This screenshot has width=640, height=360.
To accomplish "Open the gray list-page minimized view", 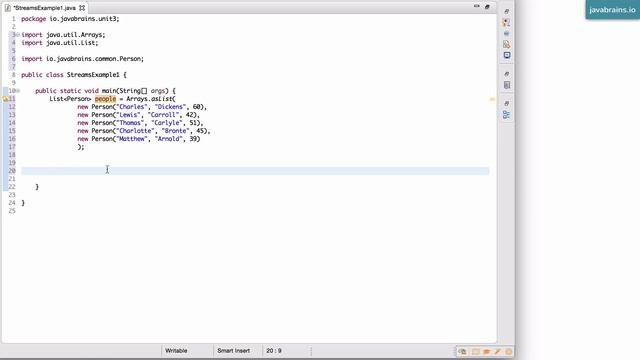I will (x=507, y=85).
